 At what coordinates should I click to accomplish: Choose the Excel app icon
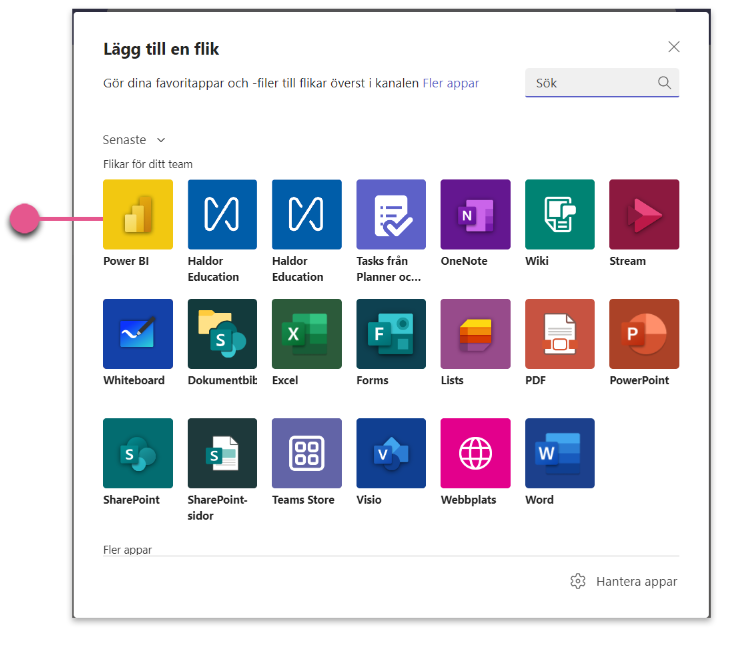coord(306,334)
